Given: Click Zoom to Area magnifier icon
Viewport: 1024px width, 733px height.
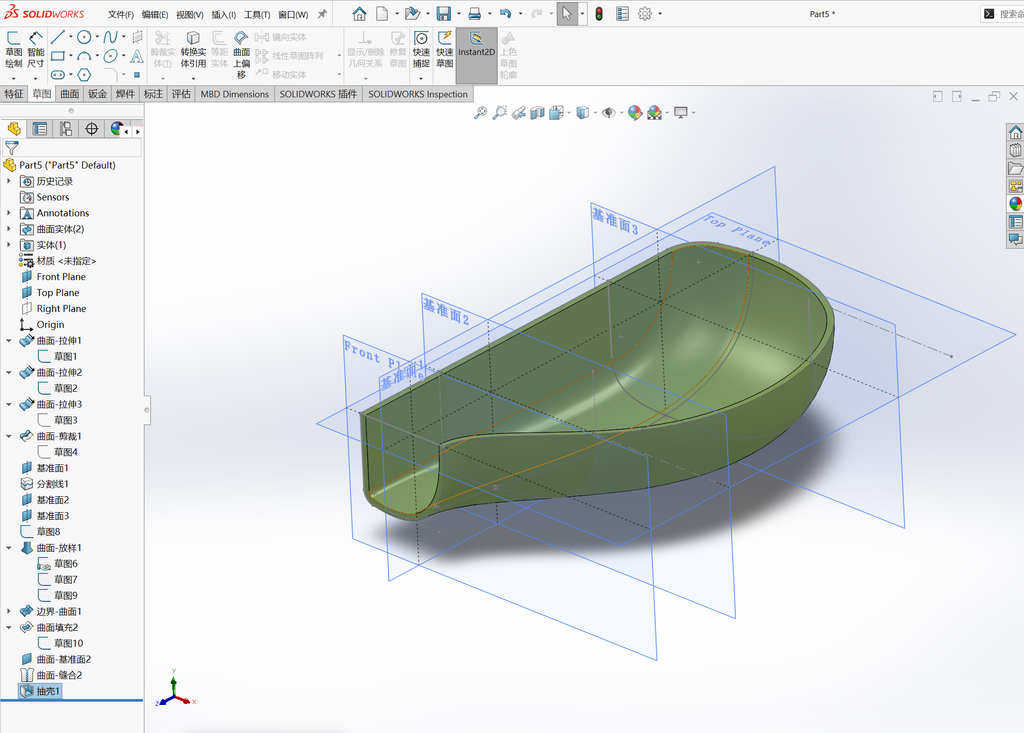Looking at the screenshot, I should coord(500,113).
